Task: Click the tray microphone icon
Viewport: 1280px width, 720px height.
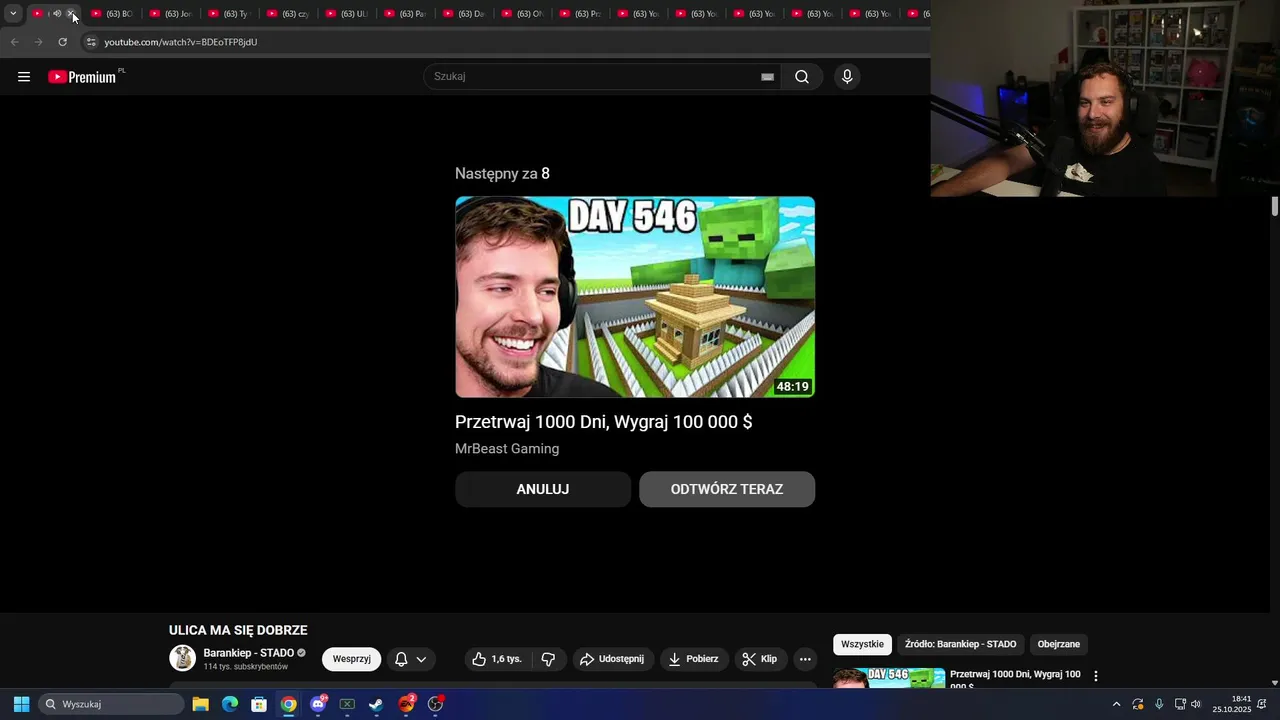Action: 1159,704
